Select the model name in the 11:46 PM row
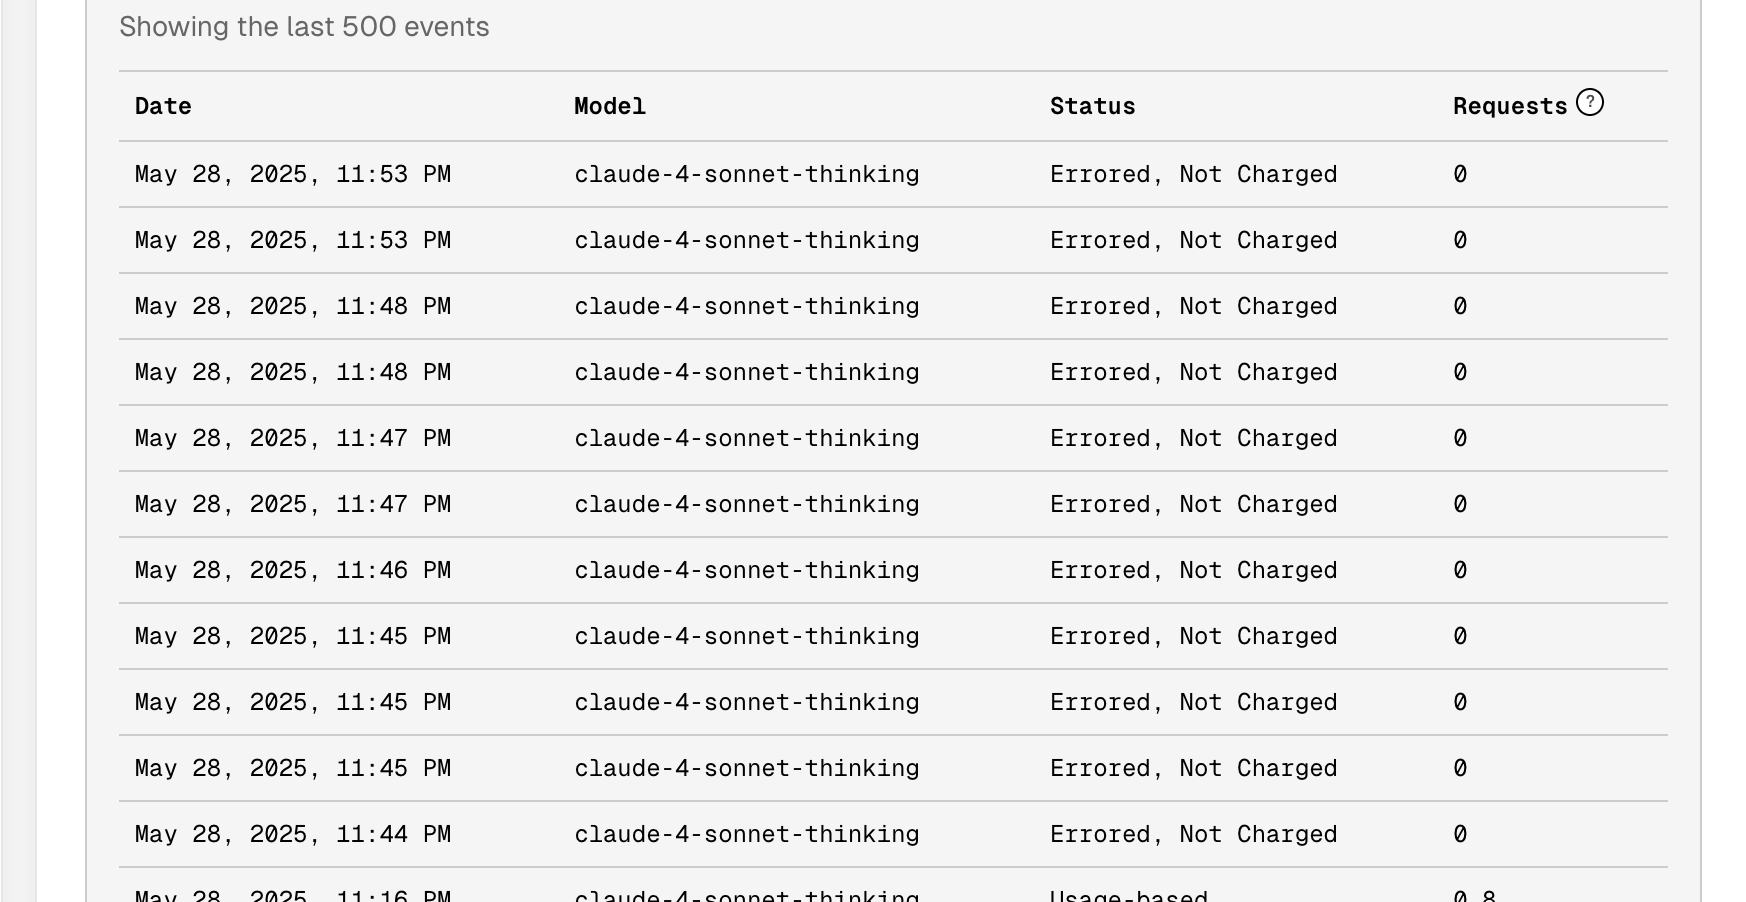 [x=747, y=571]
